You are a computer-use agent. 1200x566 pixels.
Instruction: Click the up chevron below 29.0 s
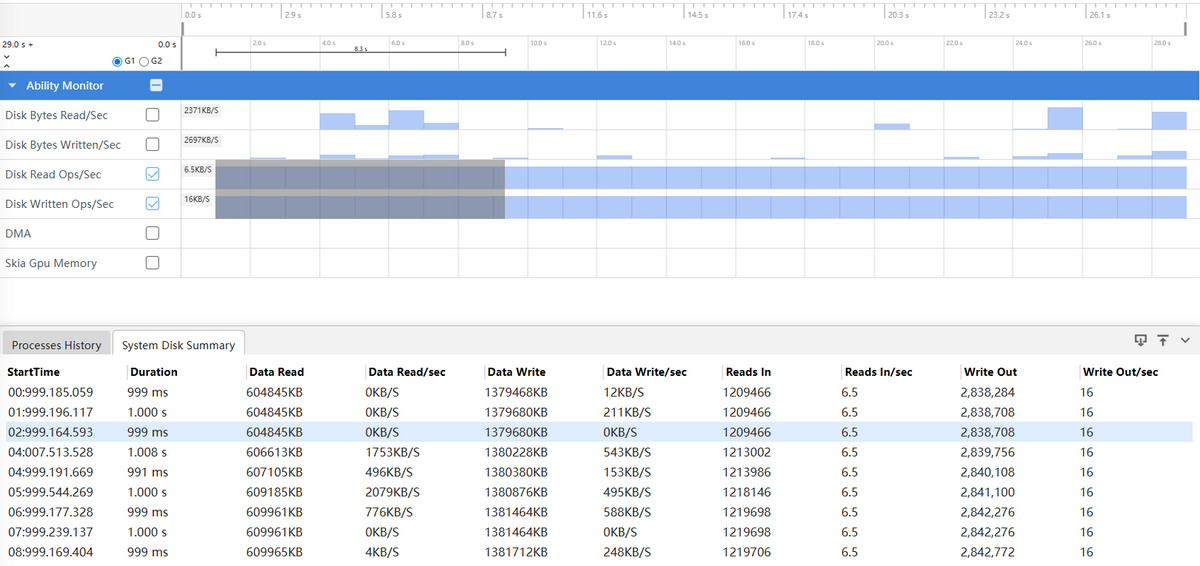click(x=7, y=66)
